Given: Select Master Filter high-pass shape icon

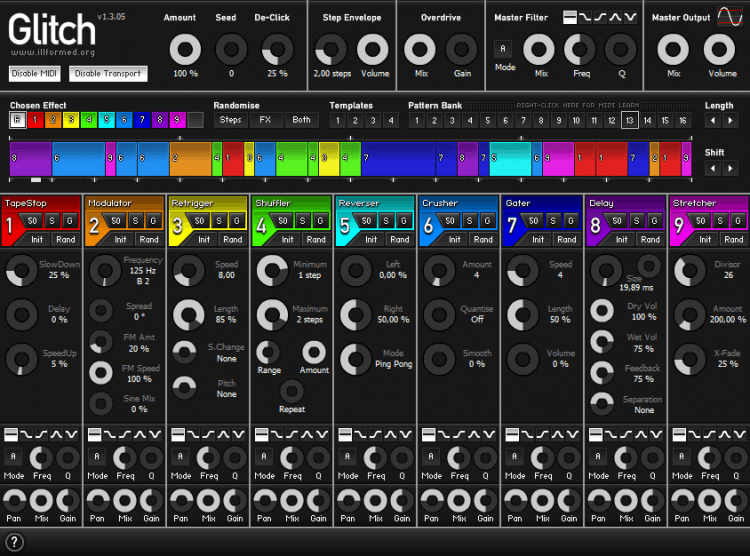Looking at the screenshot, I should point(600,18).
